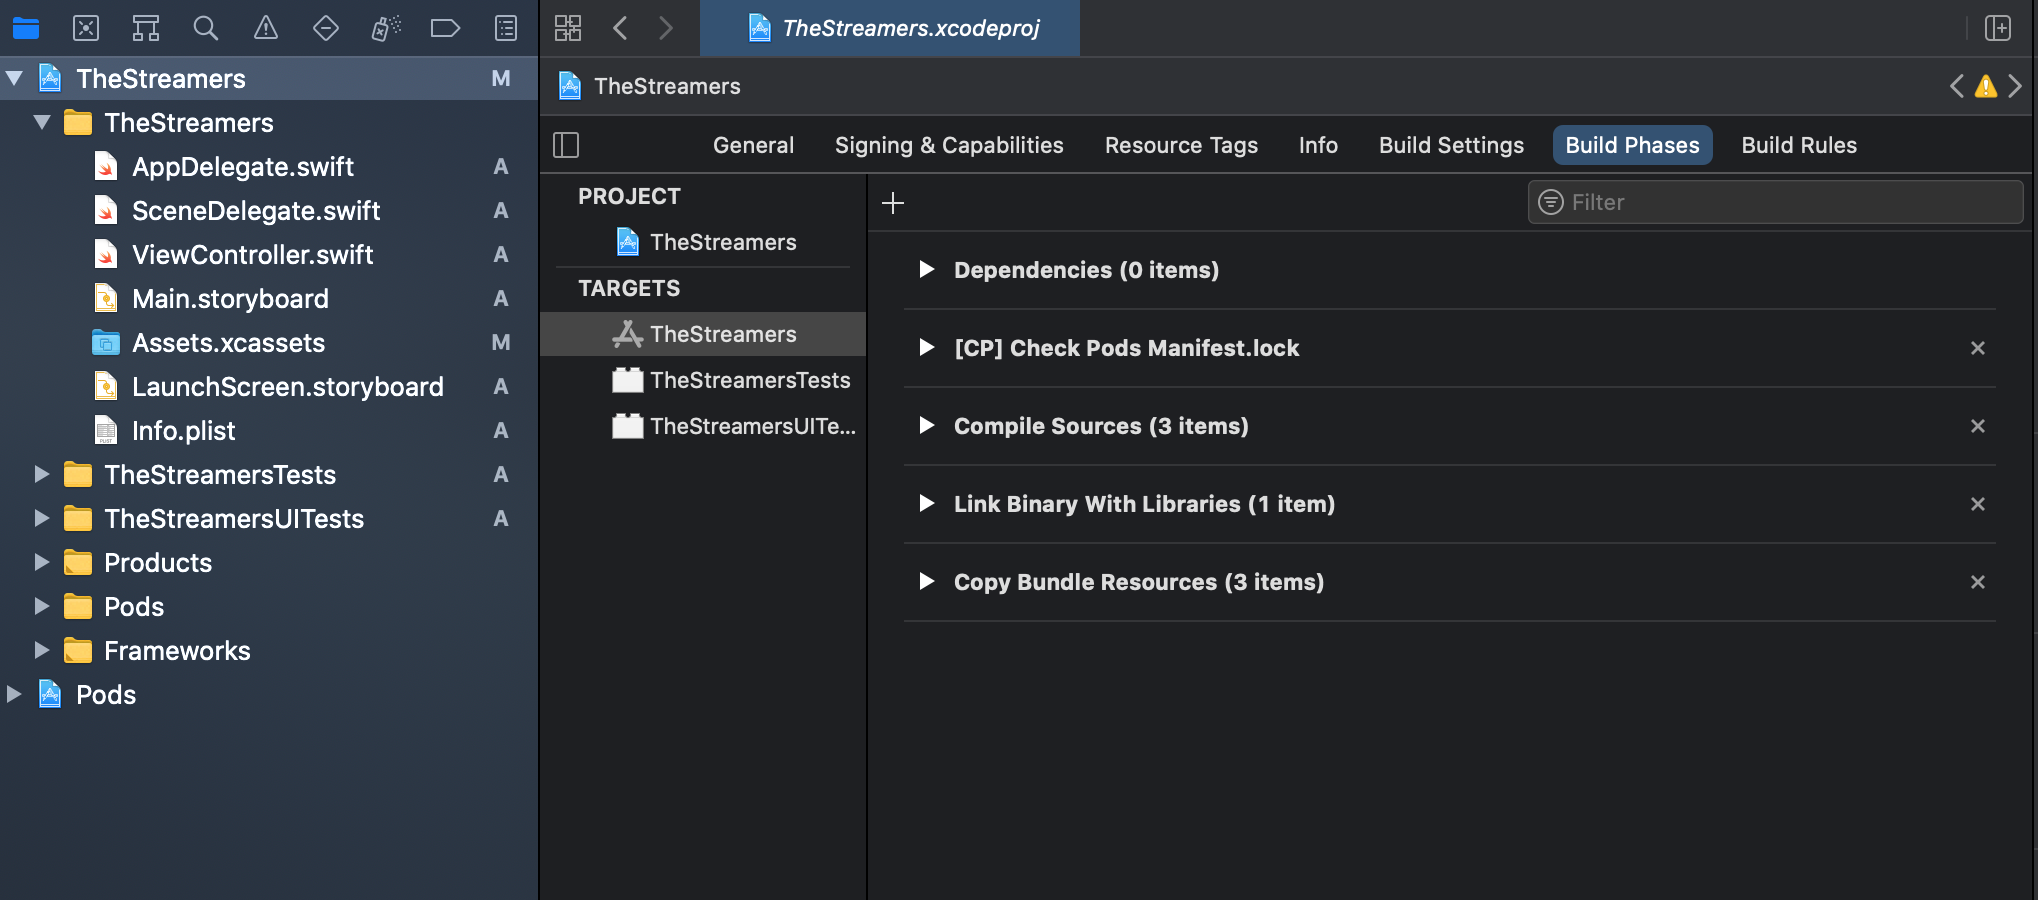Open the Project navigator folder icon
Viewport: 2038px width, 900px height.
click(26, 28)
